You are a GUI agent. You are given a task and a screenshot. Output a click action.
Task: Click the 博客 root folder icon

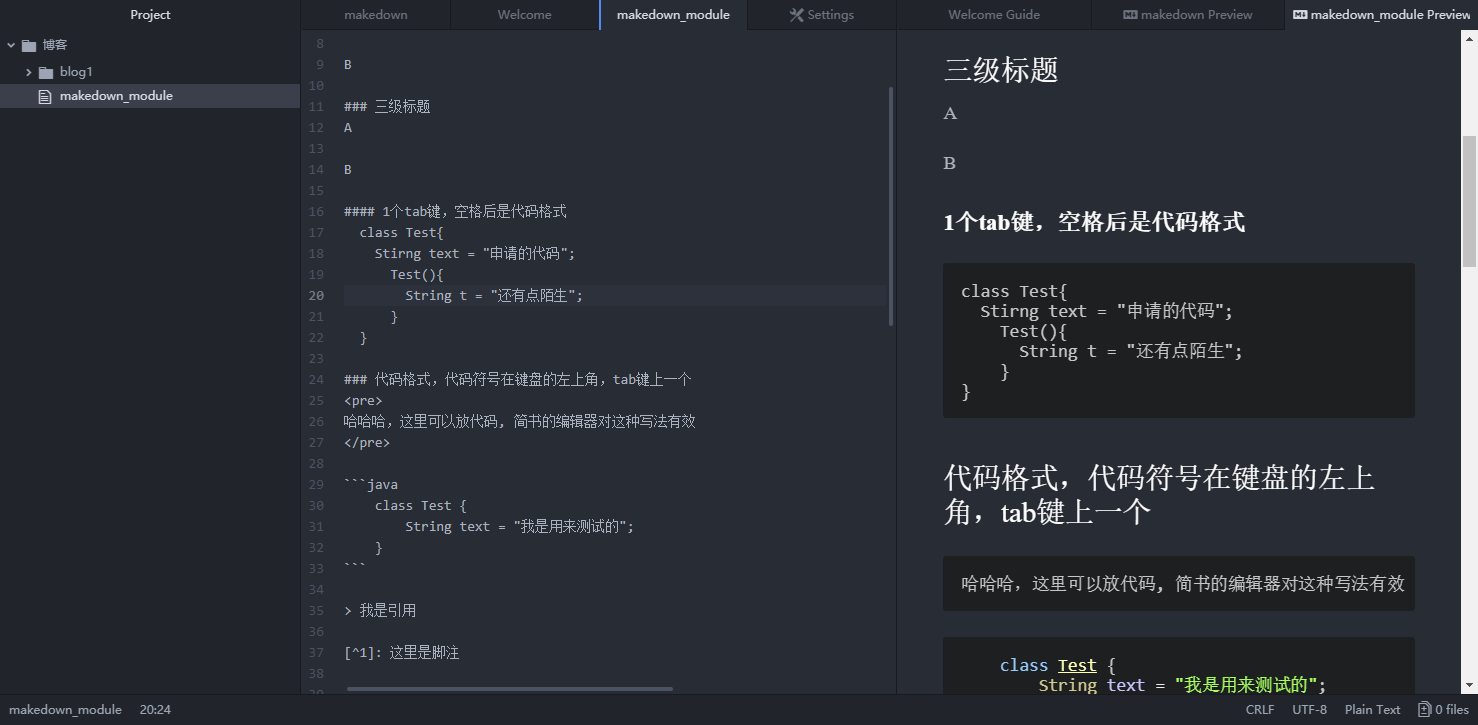point(29,45)
